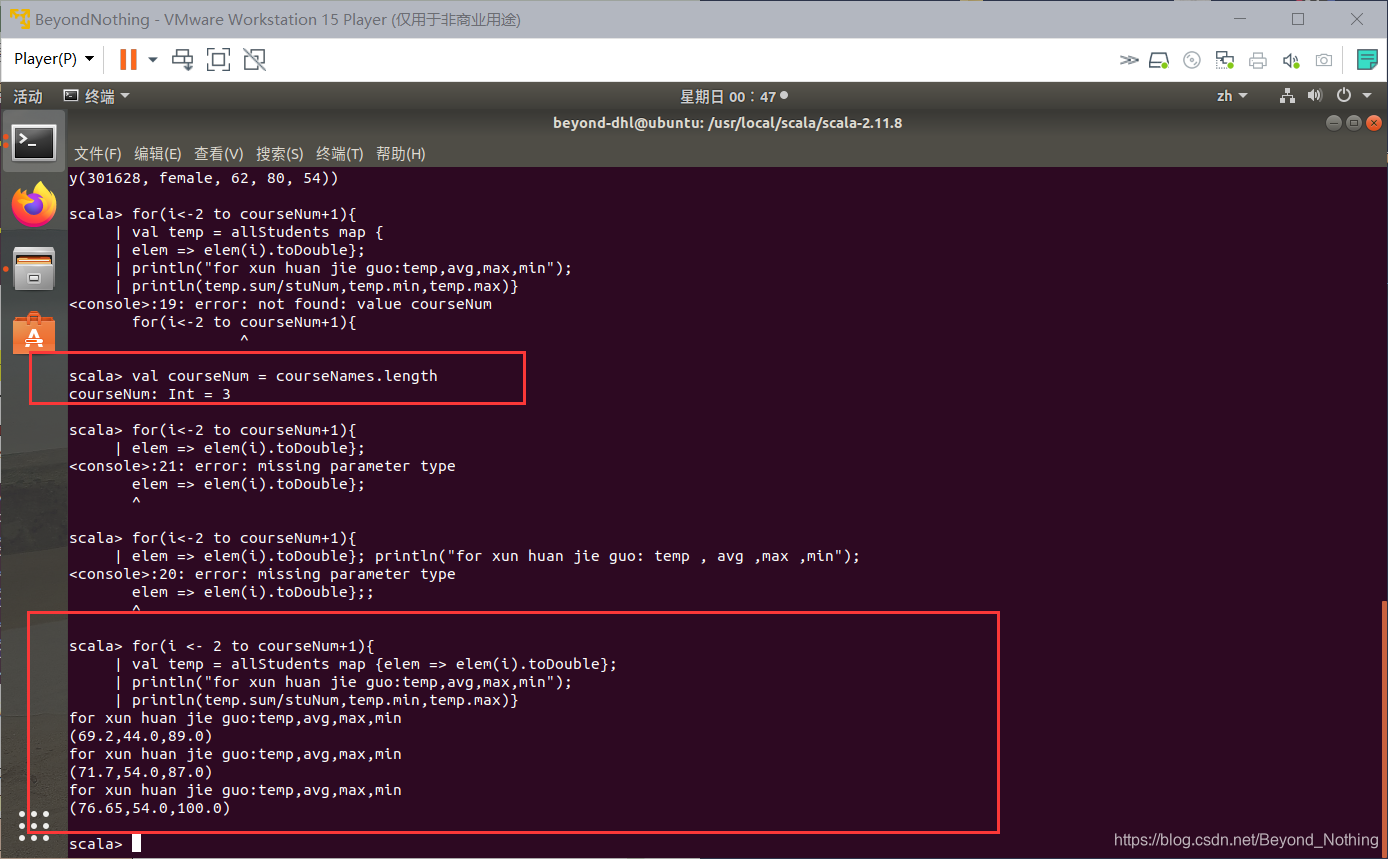Screen dimensions: 1388x859
Task: Expand the pause button dropdown arrow
Action: [x=151, y=59]
